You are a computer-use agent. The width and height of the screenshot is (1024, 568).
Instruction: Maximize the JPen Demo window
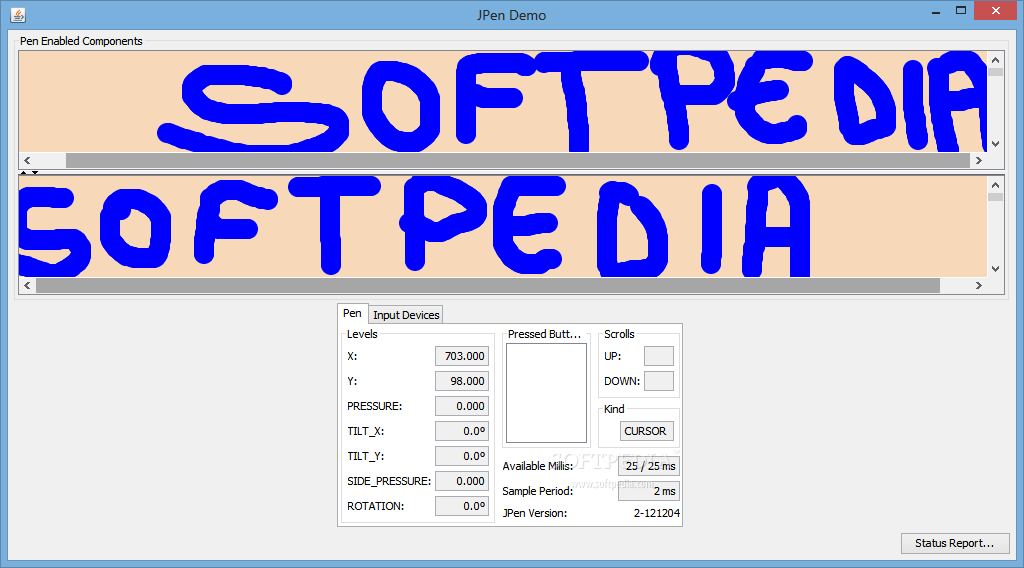[x=961, y=10]
